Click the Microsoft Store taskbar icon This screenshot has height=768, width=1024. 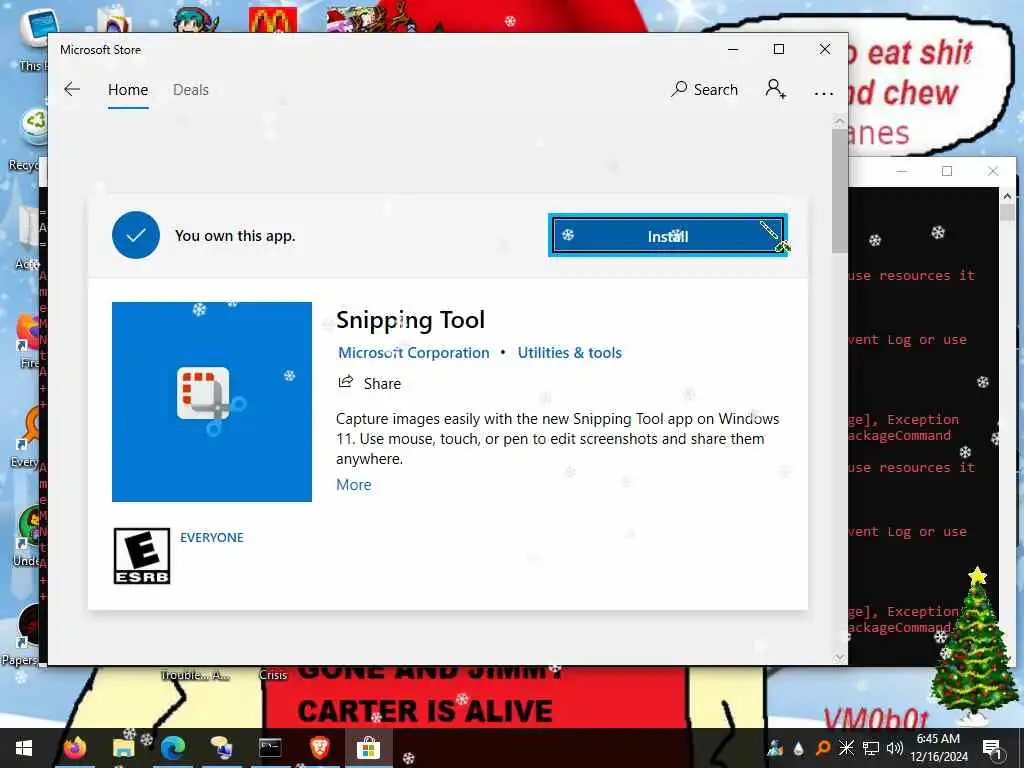pos(368,748)
